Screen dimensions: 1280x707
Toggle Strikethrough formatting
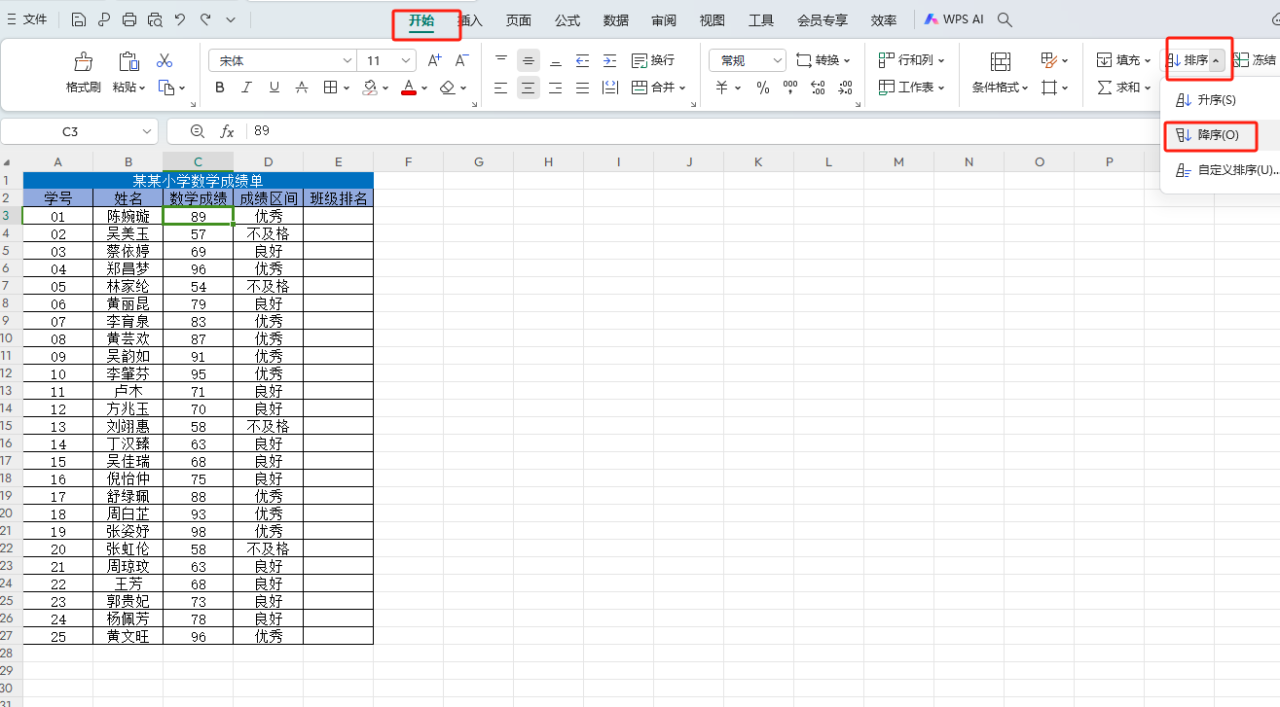301,88
